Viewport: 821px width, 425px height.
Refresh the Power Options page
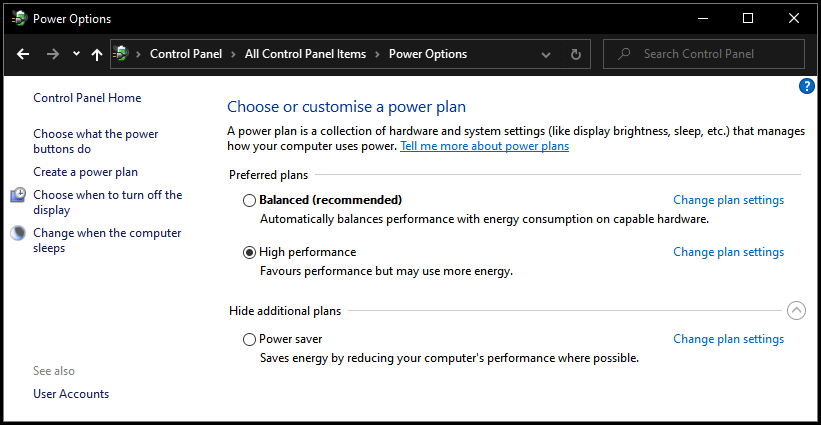pyautogui.click(x=576, y=54)
